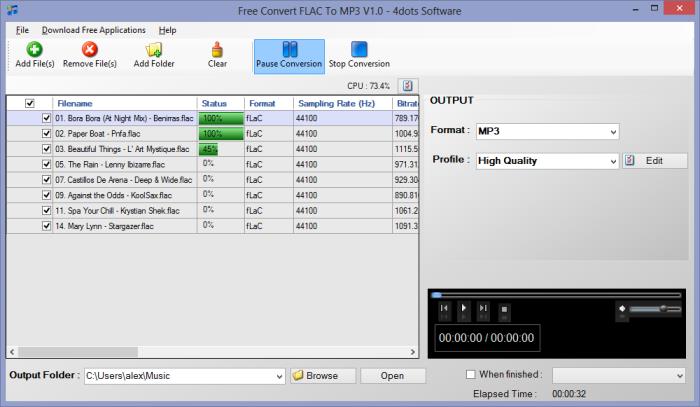The height and width of the screenshot is (407, 700).
Task: Click the Edit profile button
Action: click(654, 161)
